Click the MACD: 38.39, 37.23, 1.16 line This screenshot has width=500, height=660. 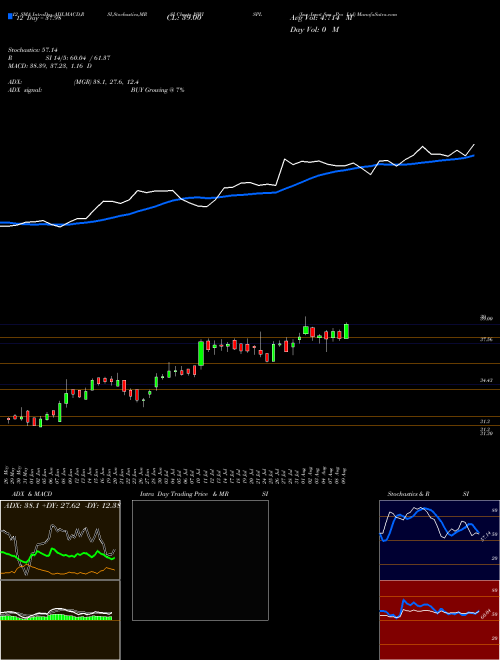click(50, 66)
